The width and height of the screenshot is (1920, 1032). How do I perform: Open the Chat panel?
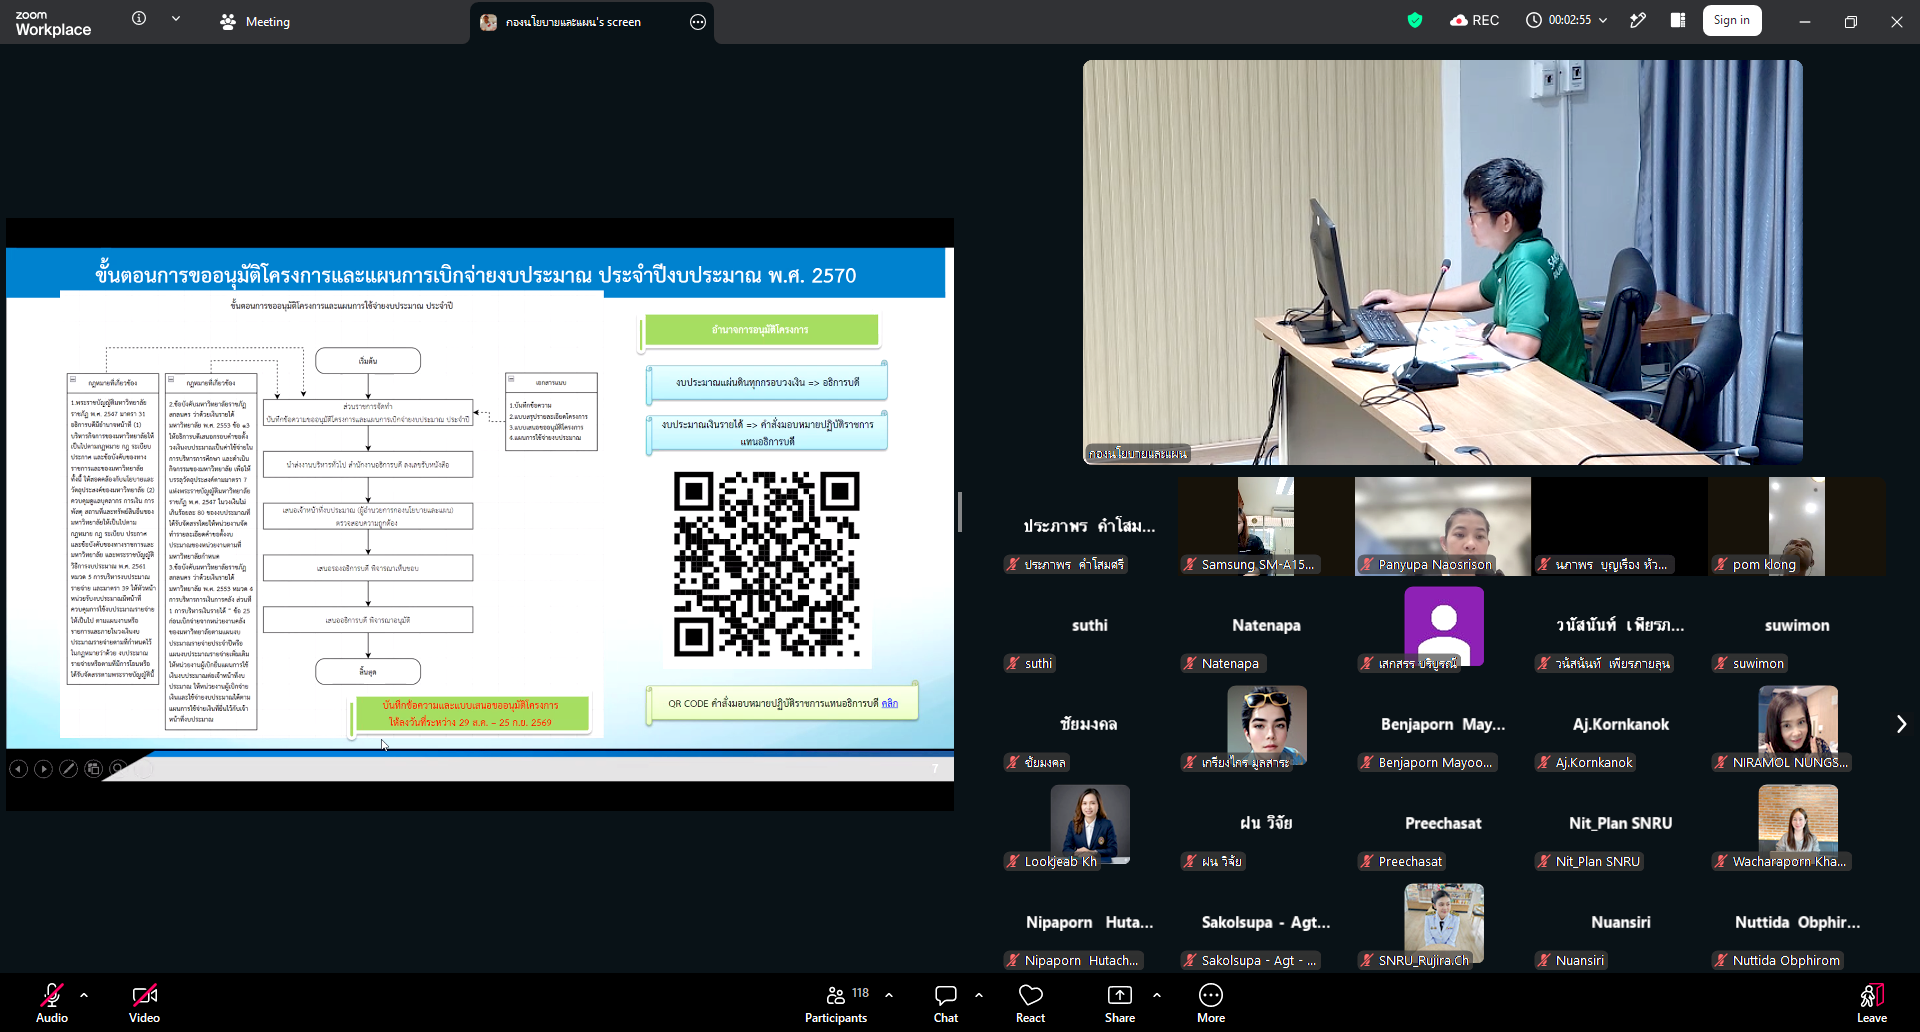coord(946,1003)
